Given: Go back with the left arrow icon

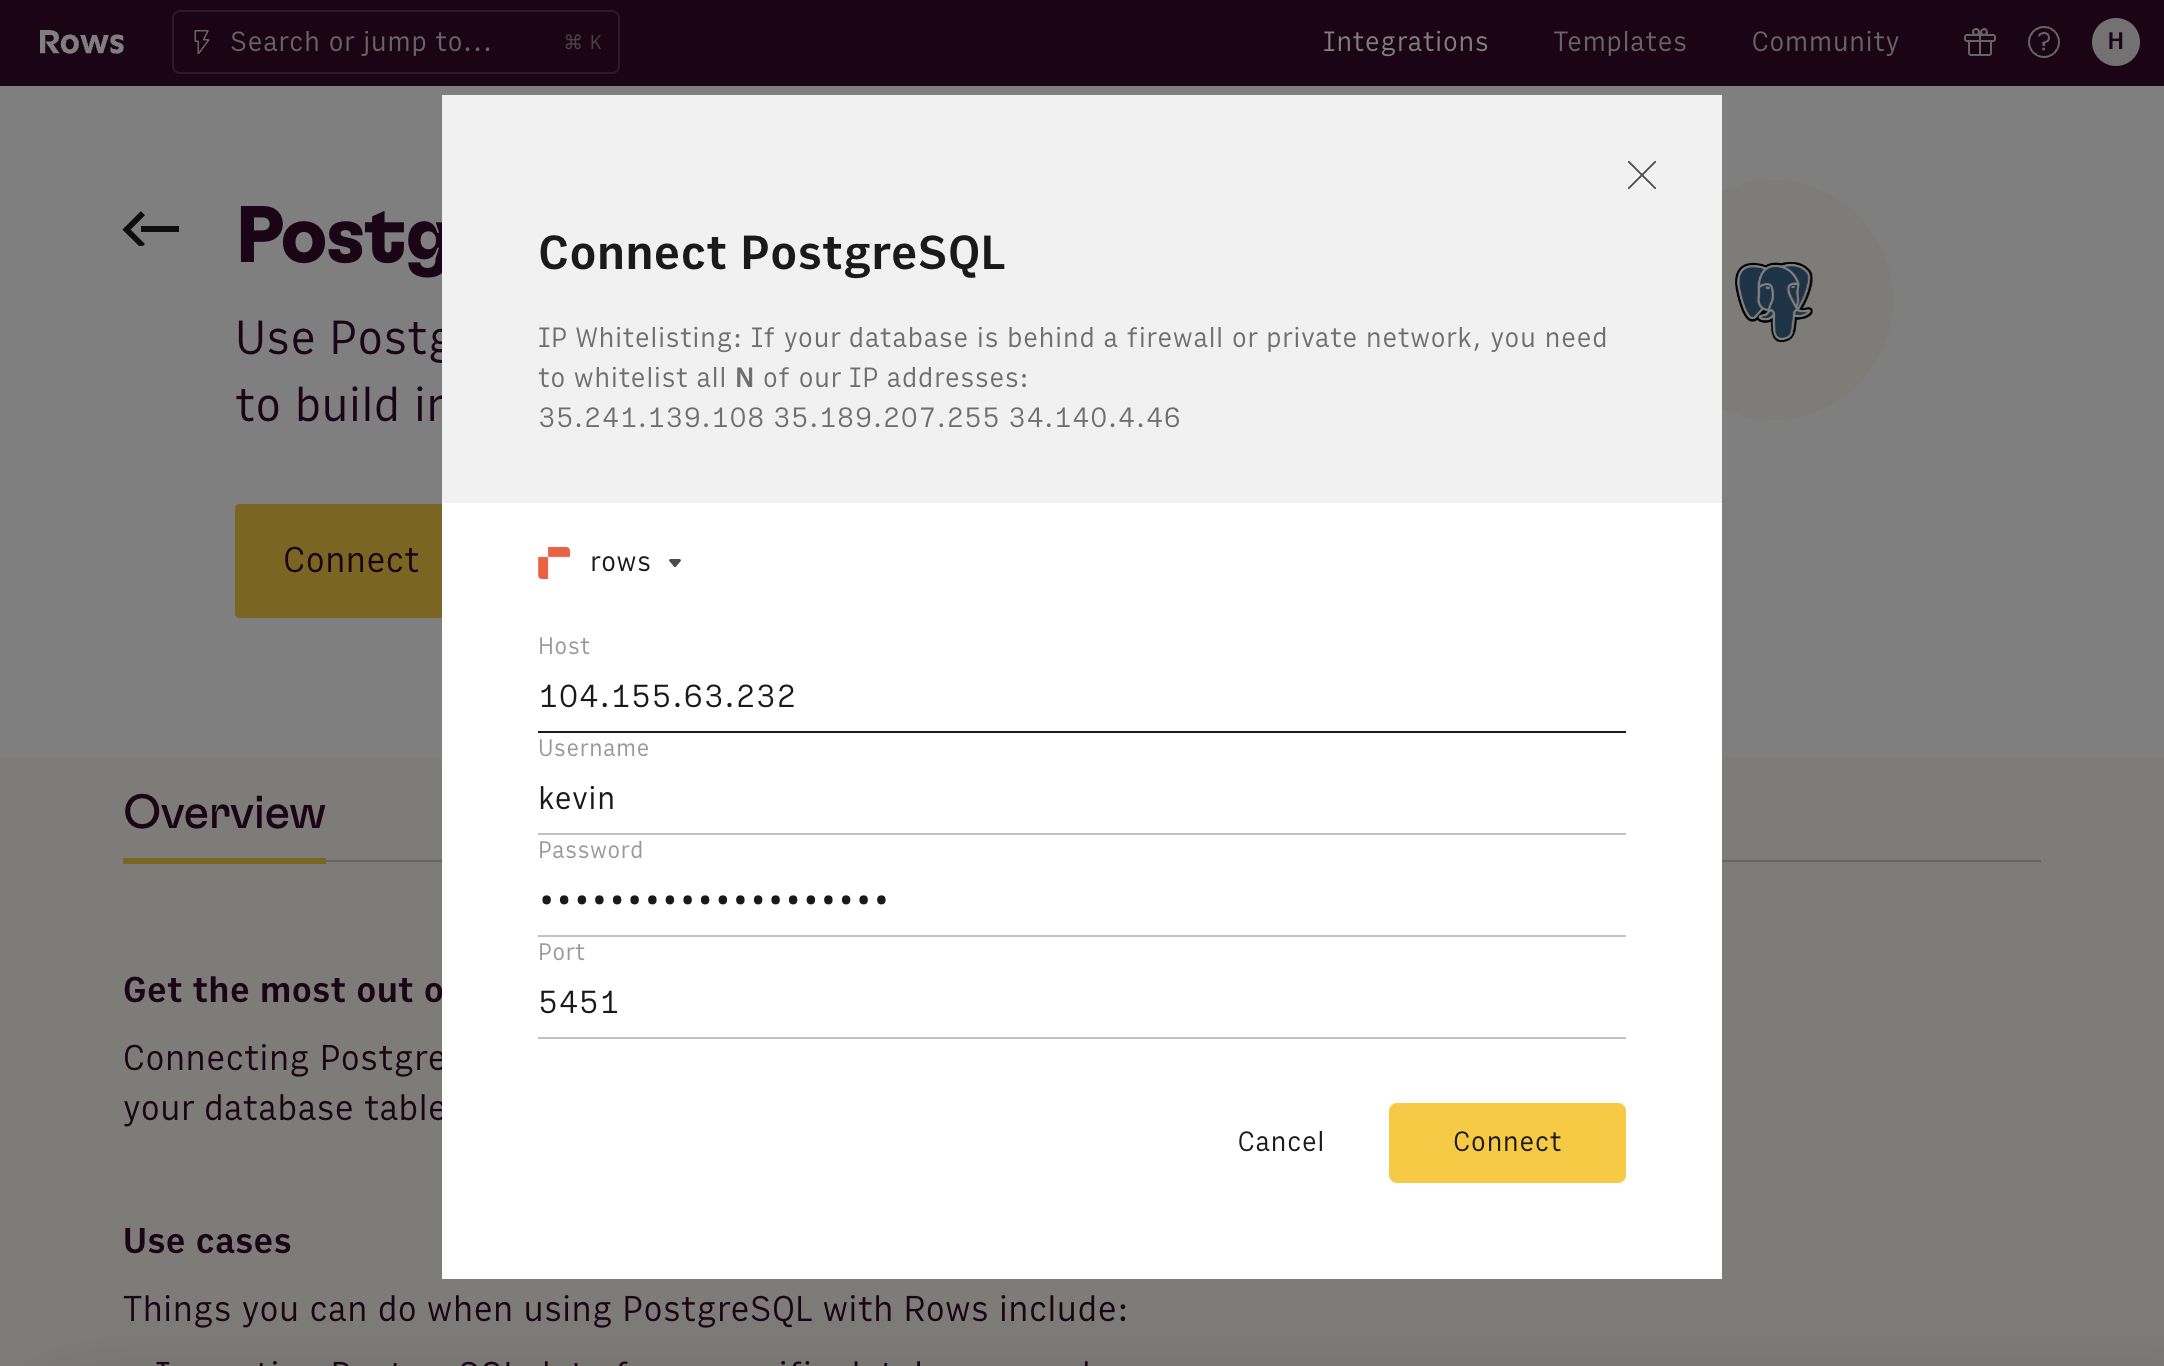Looking at the screenshot, I should (x=151, y=230).
